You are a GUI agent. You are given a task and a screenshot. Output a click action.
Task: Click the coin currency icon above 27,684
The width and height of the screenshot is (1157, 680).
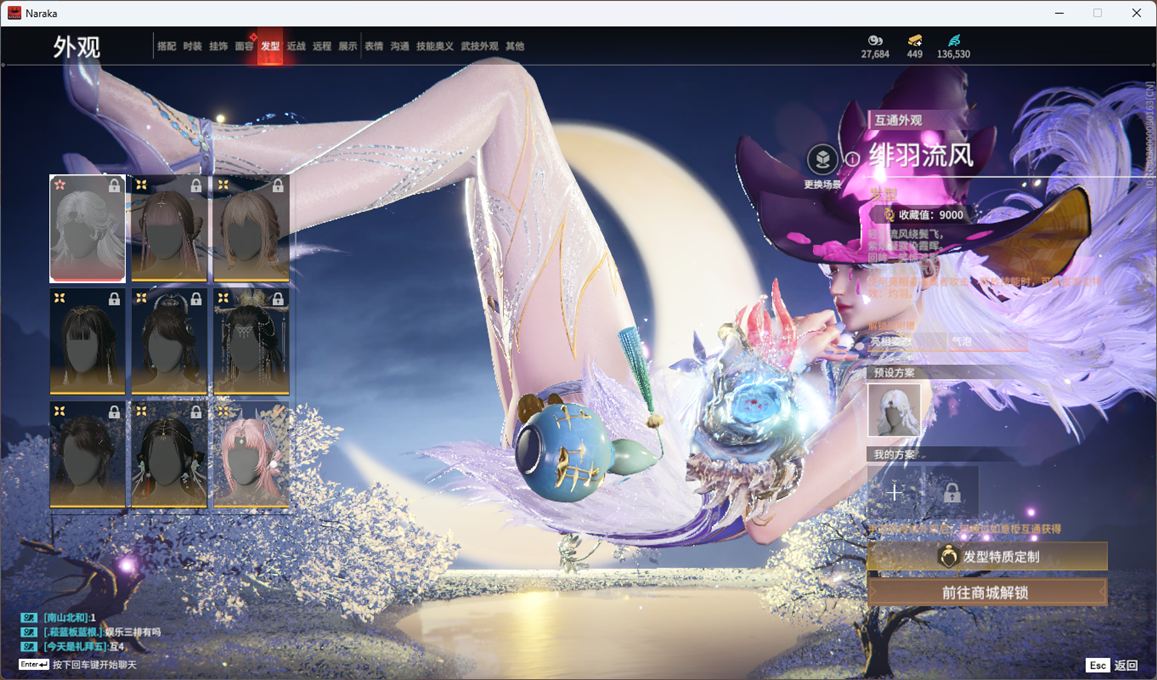[x=874, y=40]
